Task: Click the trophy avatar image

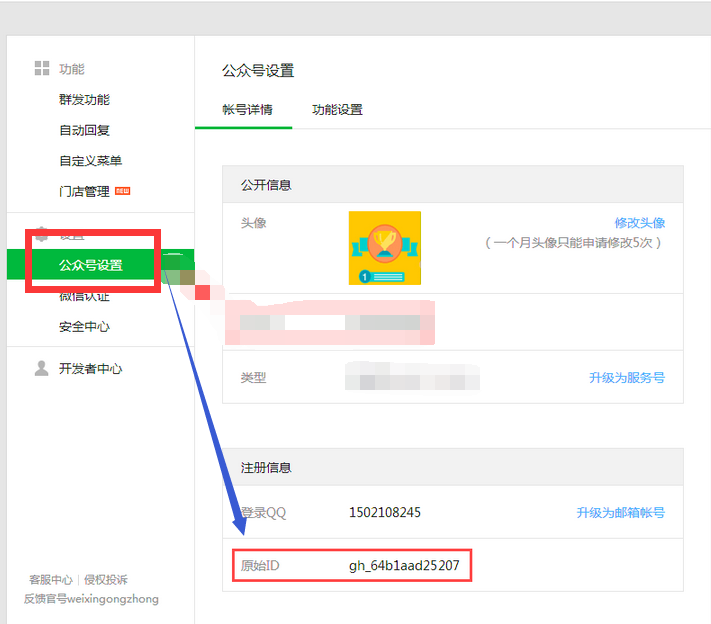Action: click(x=384, y=248)
